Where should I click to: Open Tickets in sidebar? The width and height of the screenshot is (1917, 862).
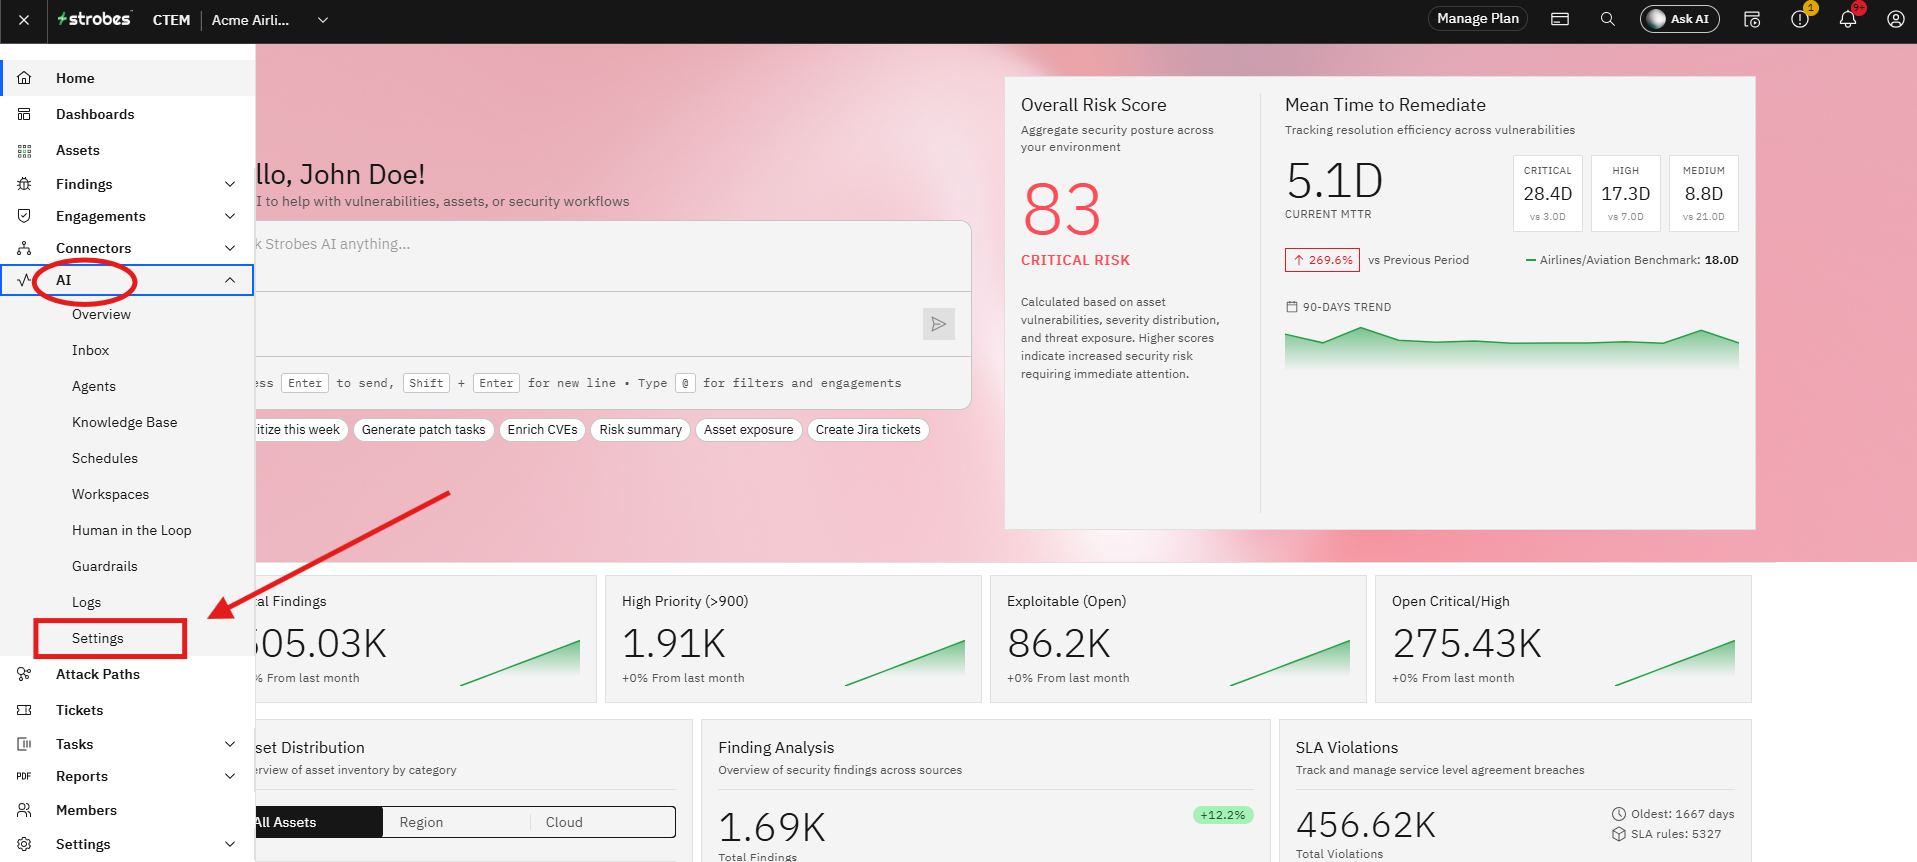point(128,710)
